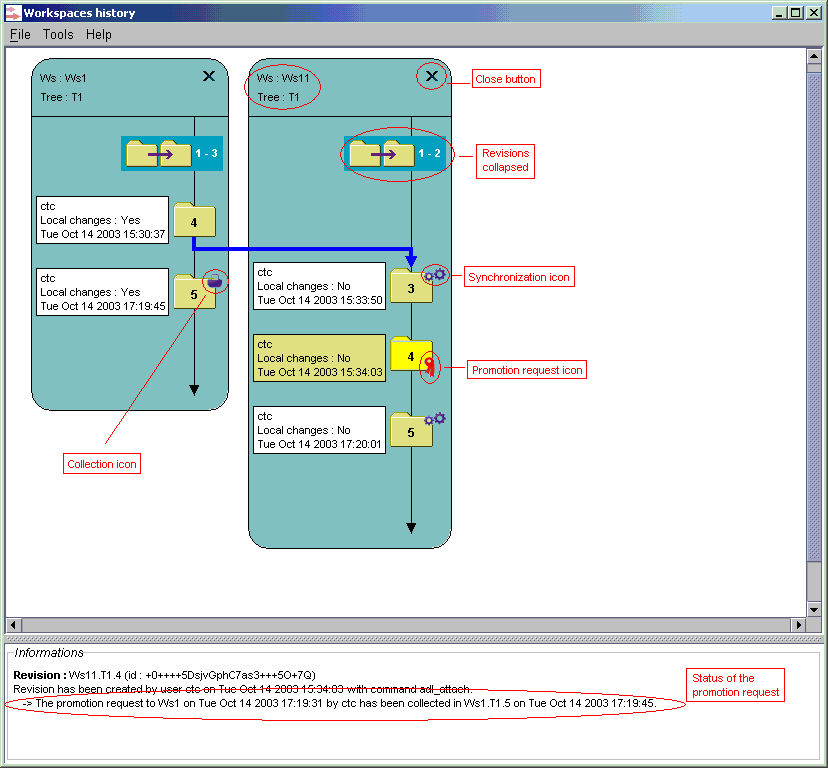Click the vertical scrollbar down arrow
Screen dimensions: 828x768
point(814,609)
